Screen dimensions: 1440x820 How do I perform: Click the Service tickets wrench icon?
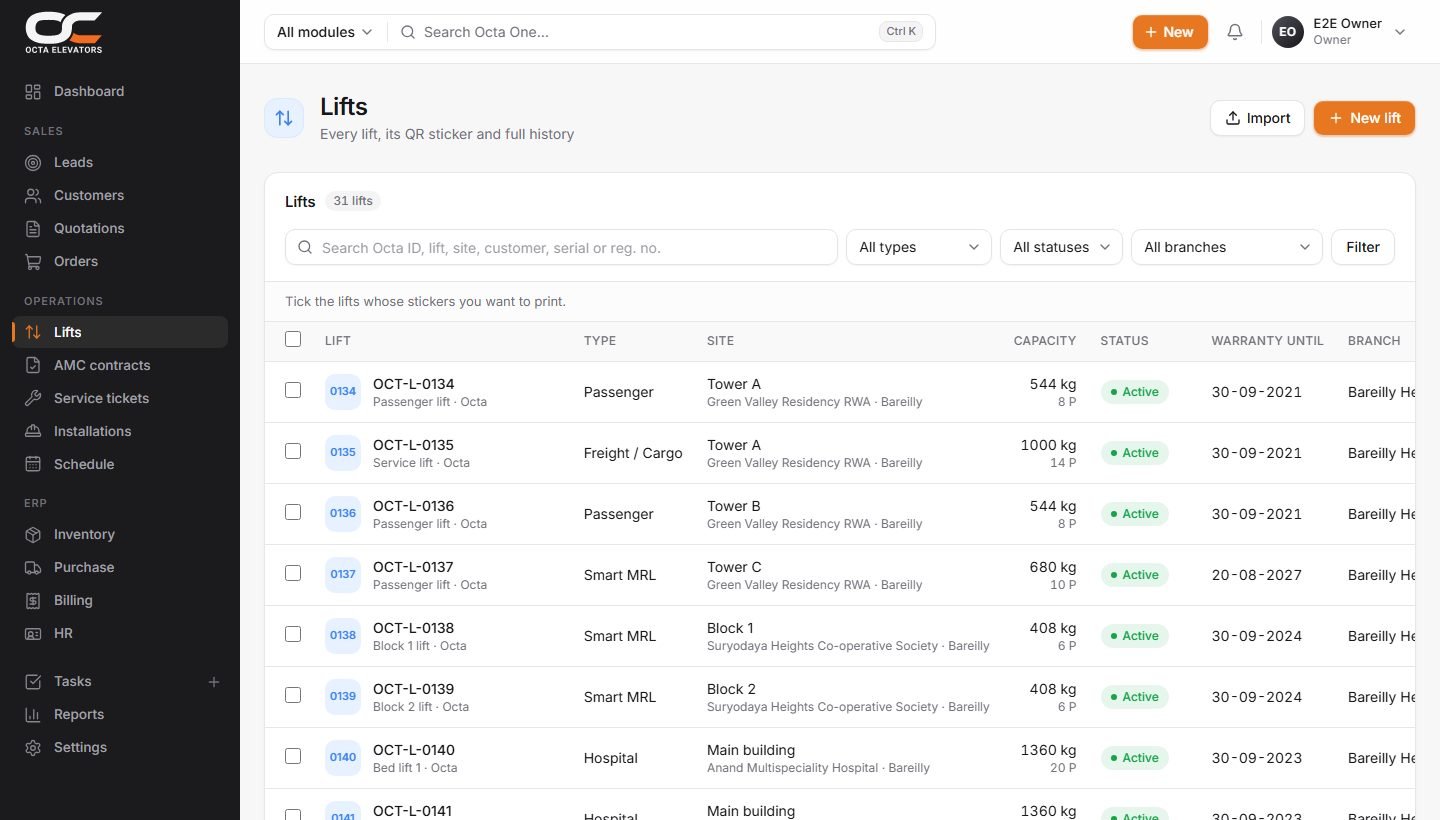pyautogui.click(x=33, y=399)
